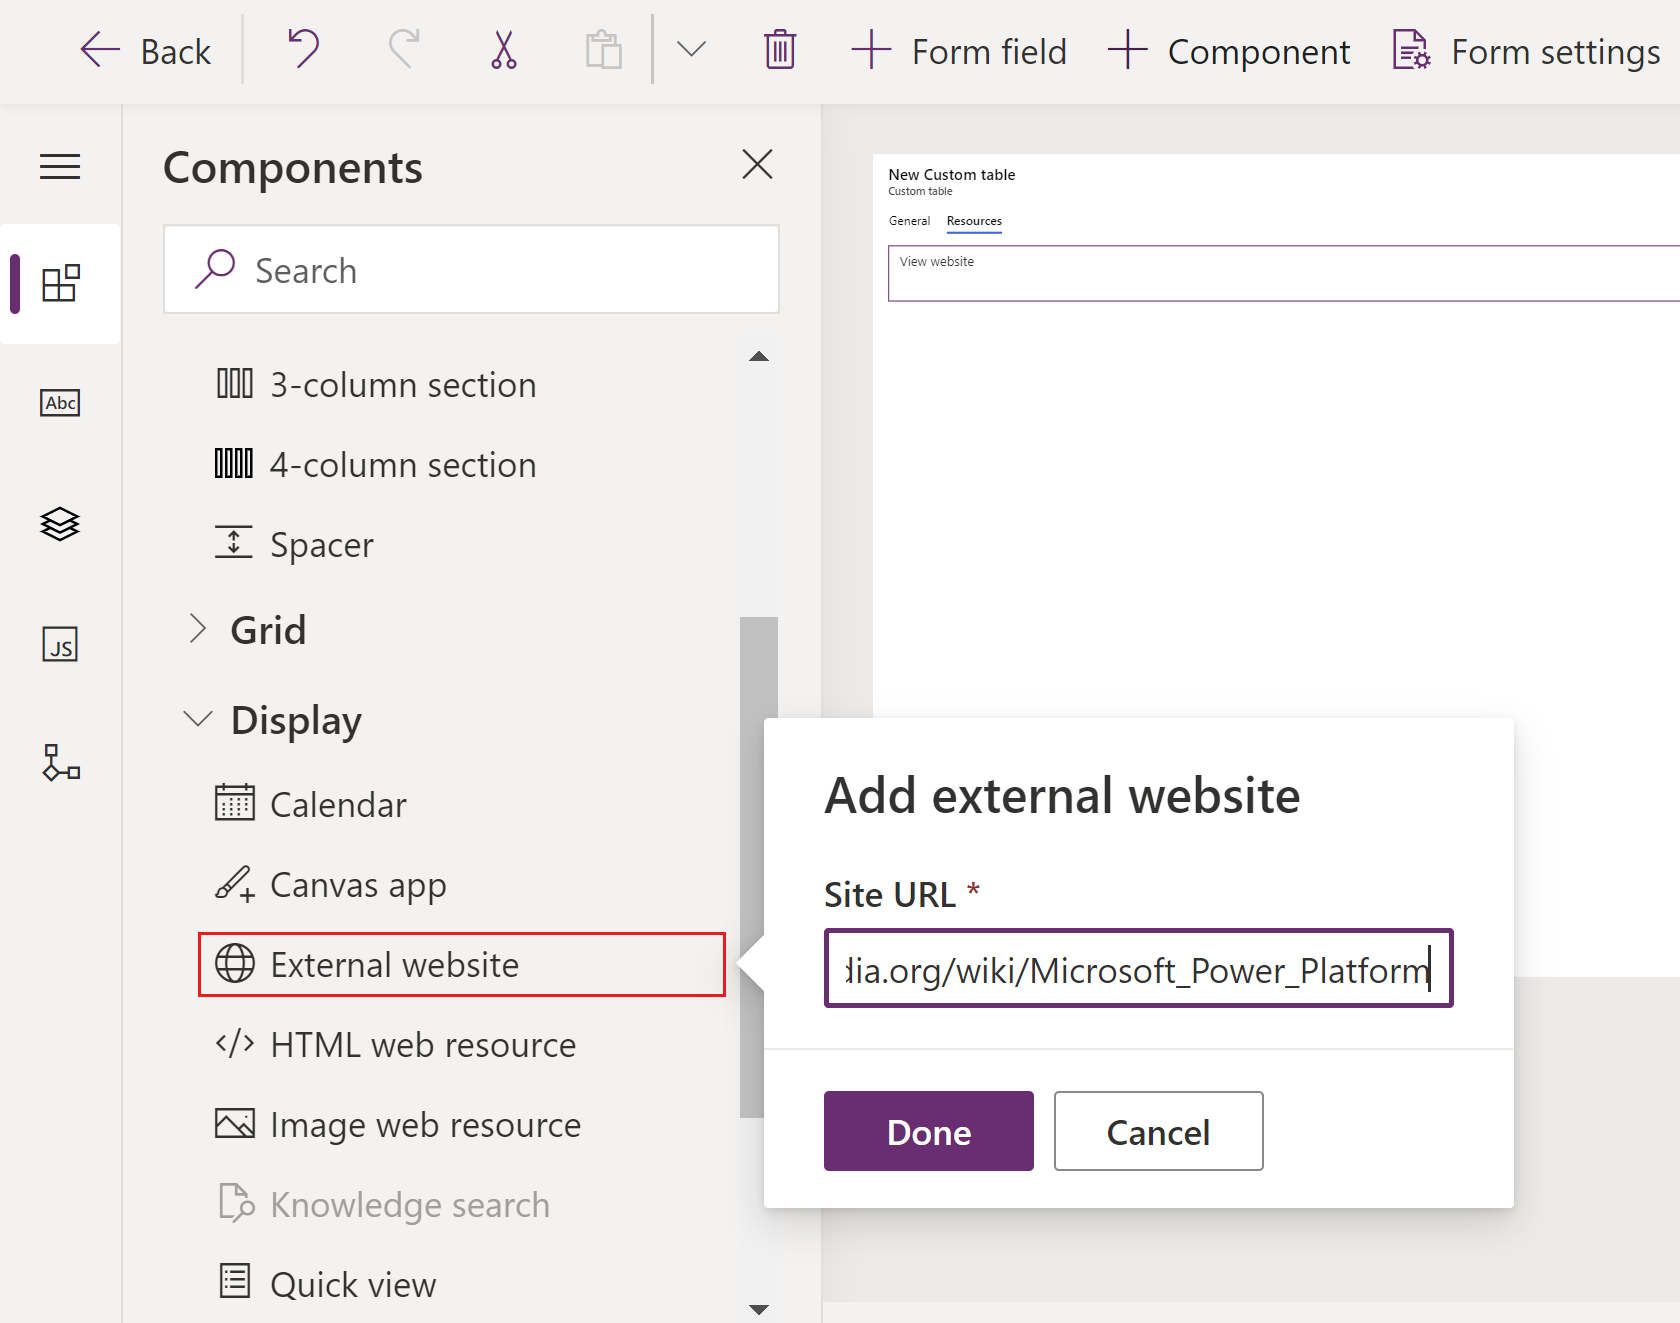Click the undo icon in the toolbar
Viewport: 1680px width, 1323px height.
pyautogui.click(x=302, y=48)
